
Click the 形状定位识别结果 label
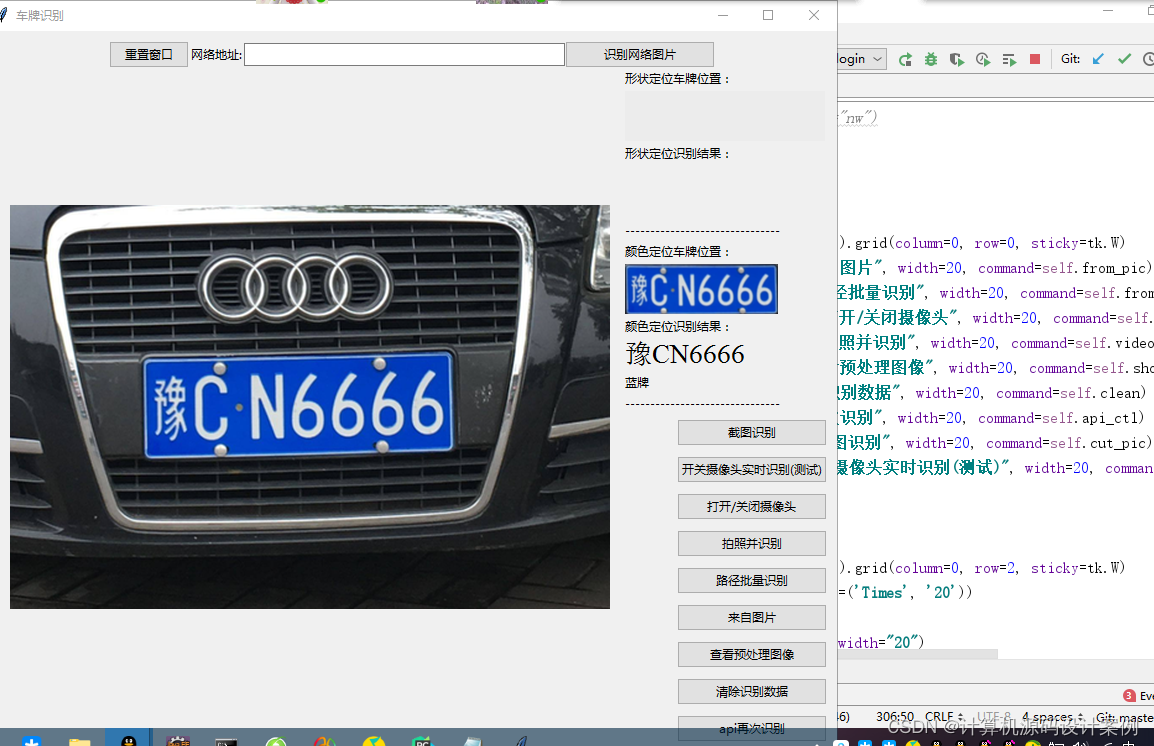(x=677, y=154)
